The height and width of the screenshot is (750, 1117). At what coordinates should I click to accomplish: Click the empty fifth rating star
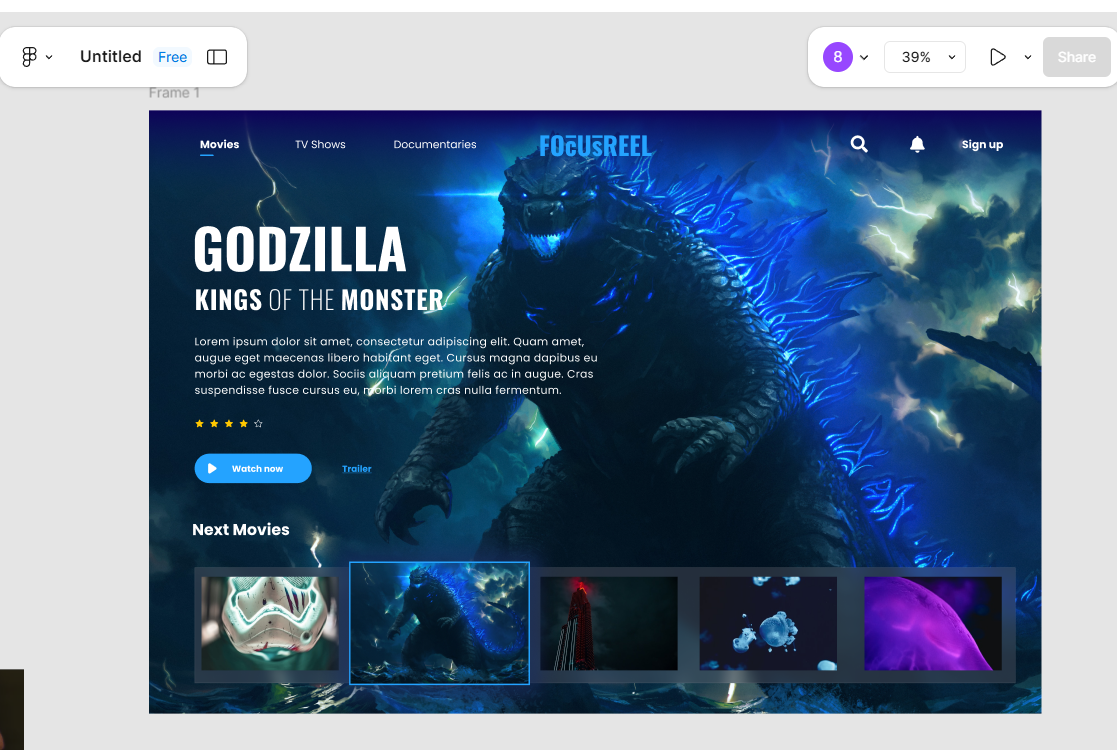coord(259,424)
